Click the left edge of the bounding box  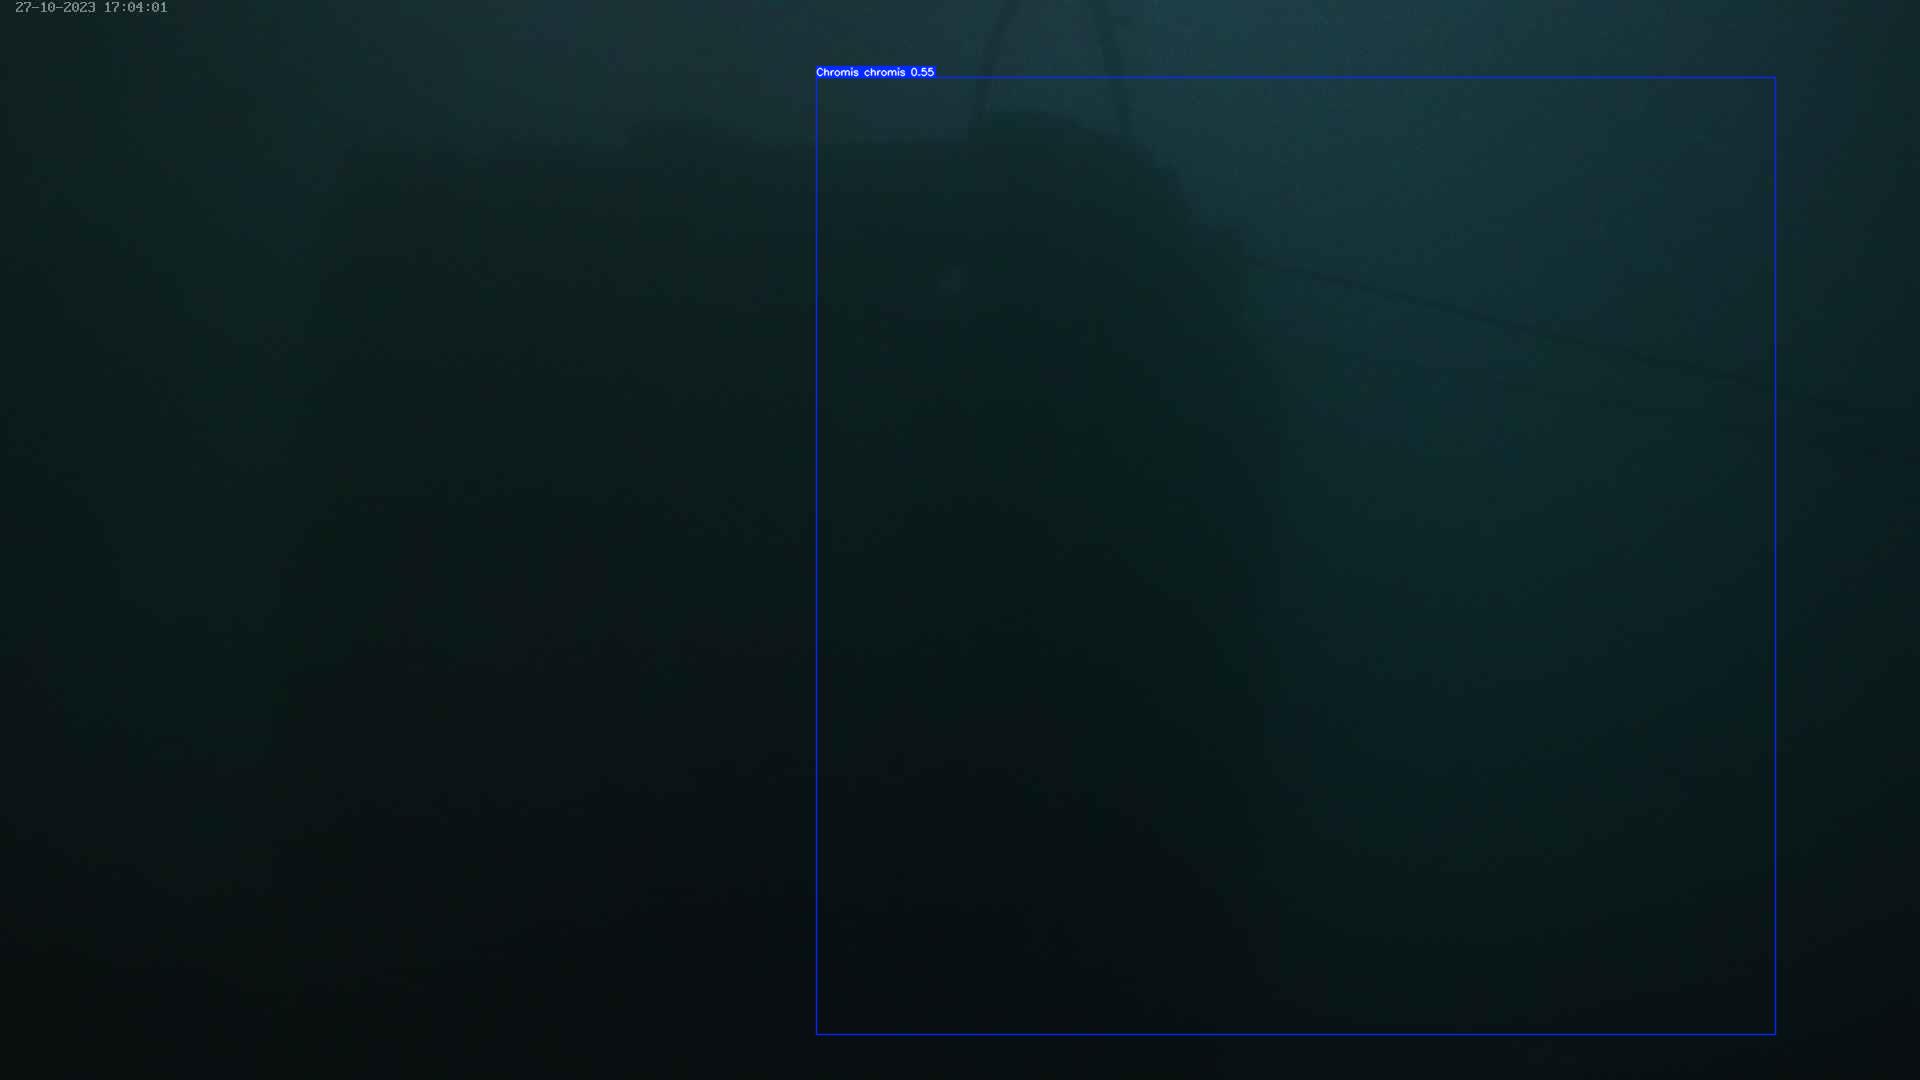[x=817, y=556]
